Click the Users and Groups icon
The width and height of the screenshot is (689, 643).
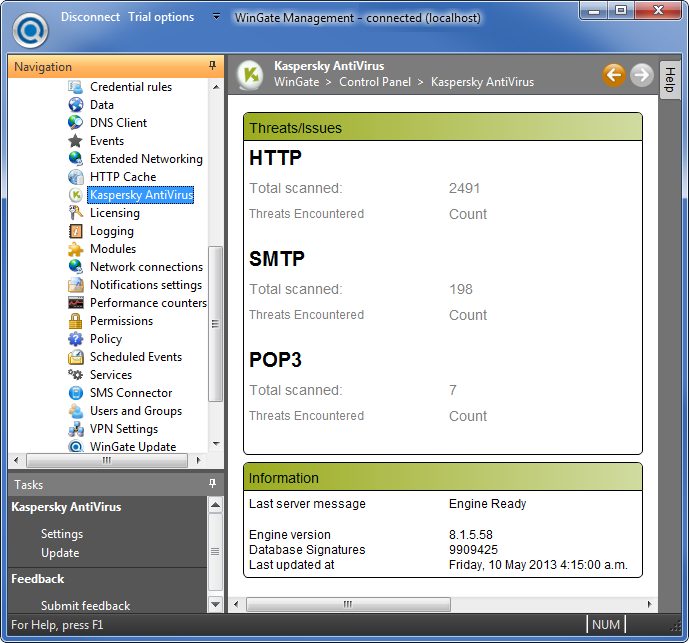tap(76, 411)
